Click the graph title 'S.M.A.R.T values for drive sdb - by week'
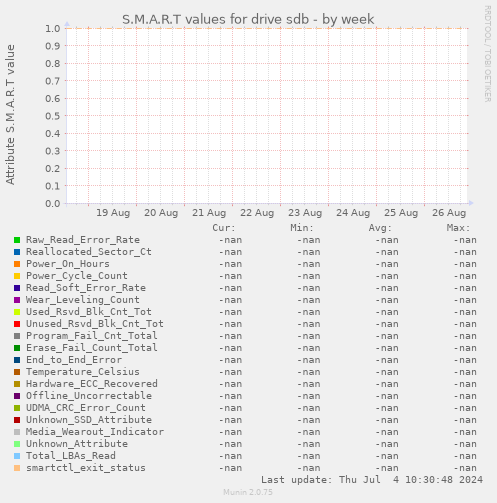This screenshot has width=497, height=503. (x=248, y=20)
